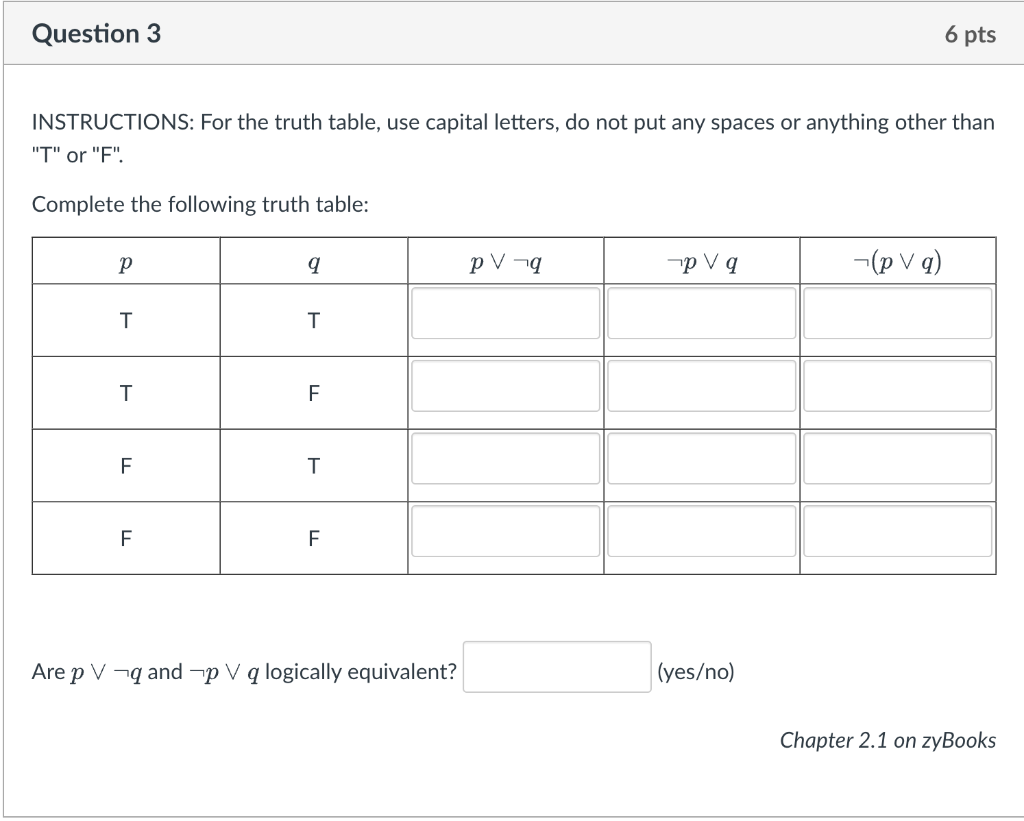Click the ¬(p ∨ q) column header
Image resolution: width=1024 pixels, height=821 pixels.
click(x=897, y=262)
